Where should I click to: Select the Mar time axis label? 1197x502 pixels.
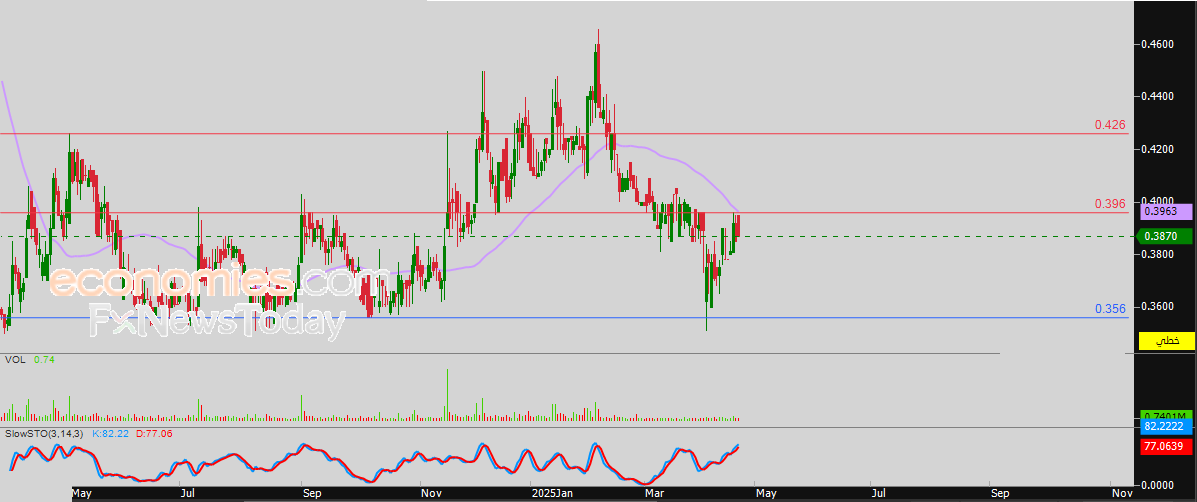pyautogui.click(x=654, y=494)
